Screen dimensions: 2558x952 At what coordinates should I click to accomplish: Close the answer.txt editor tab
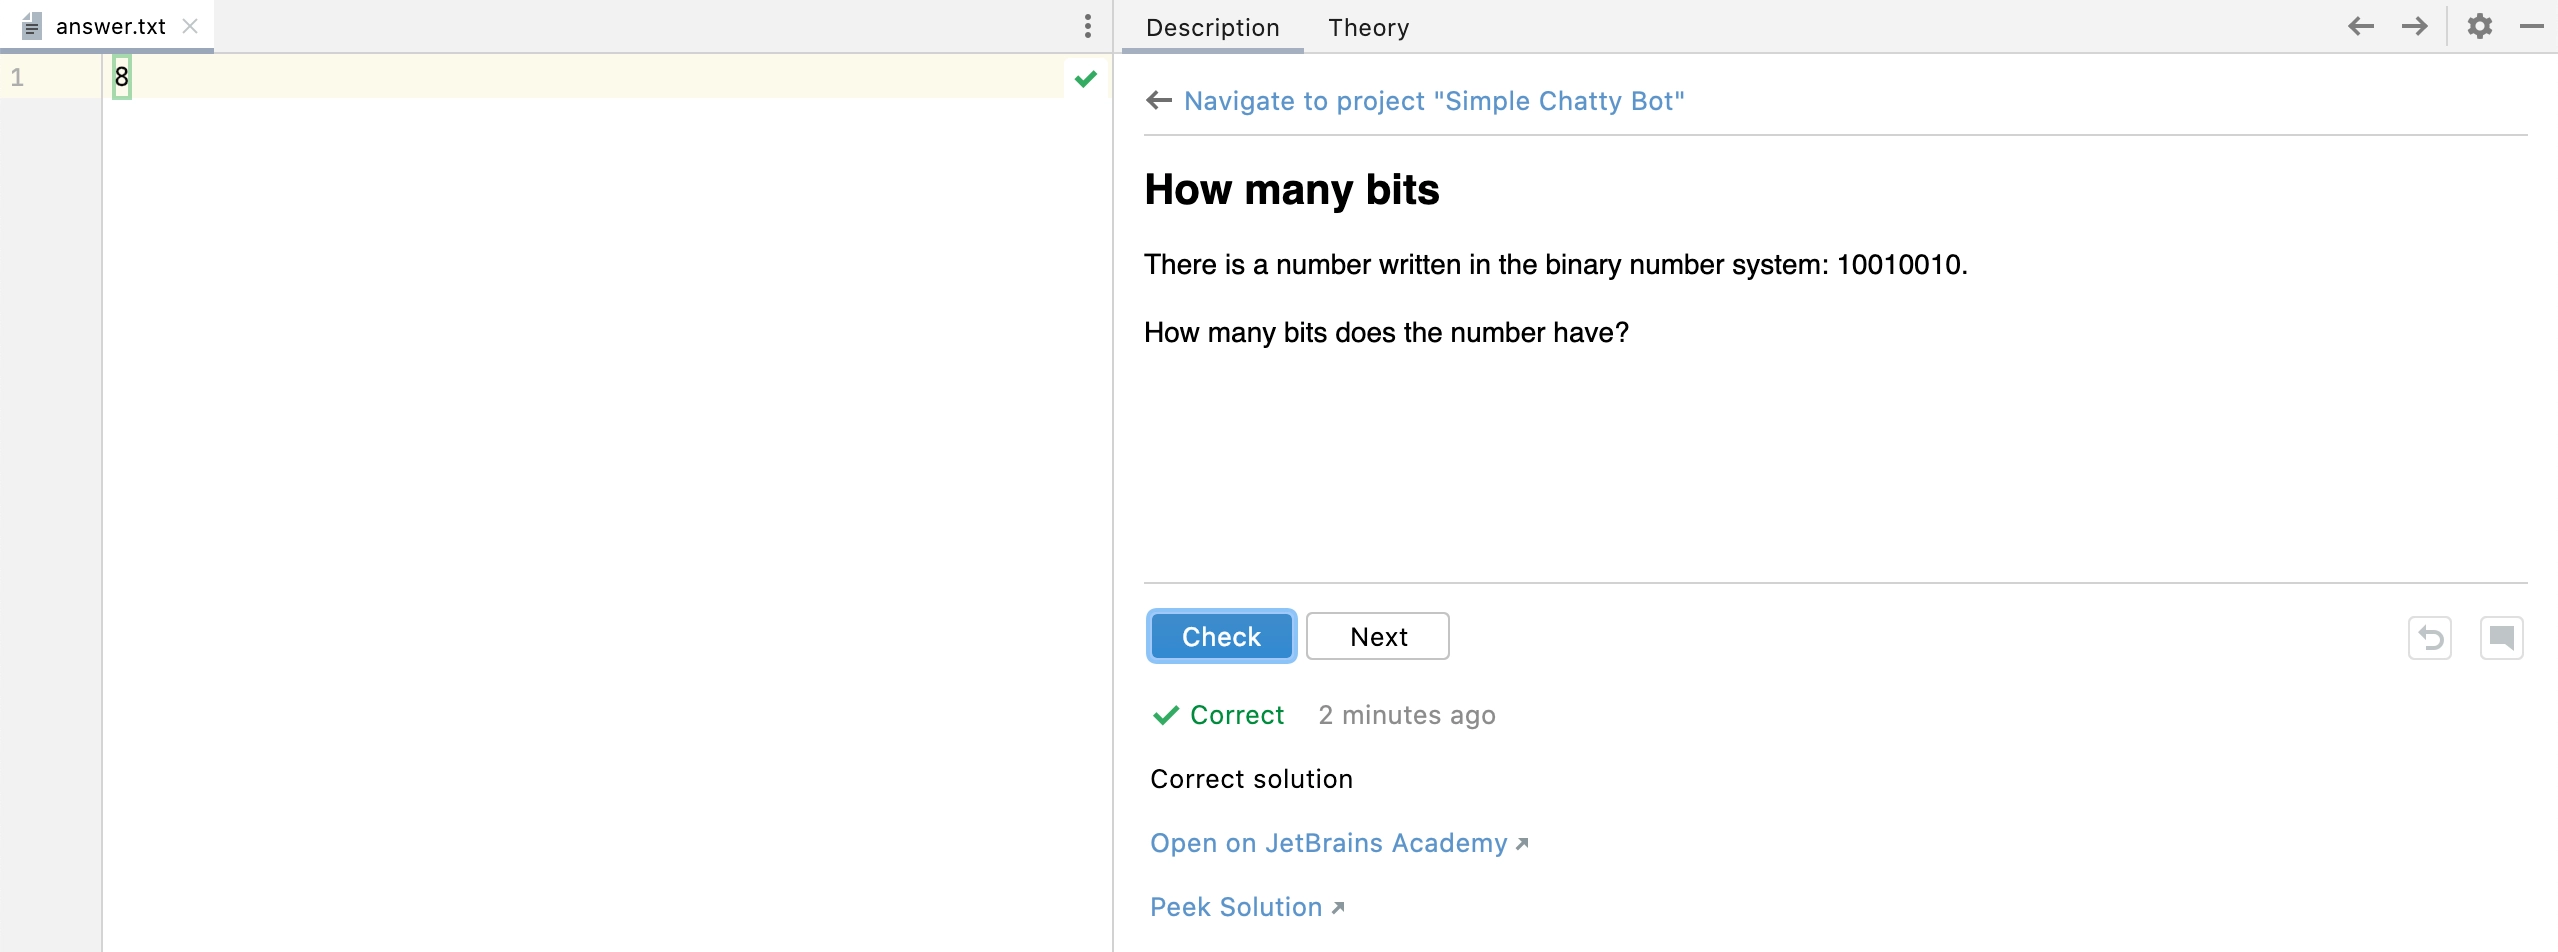pyautogui.click(x=190, y=26)
